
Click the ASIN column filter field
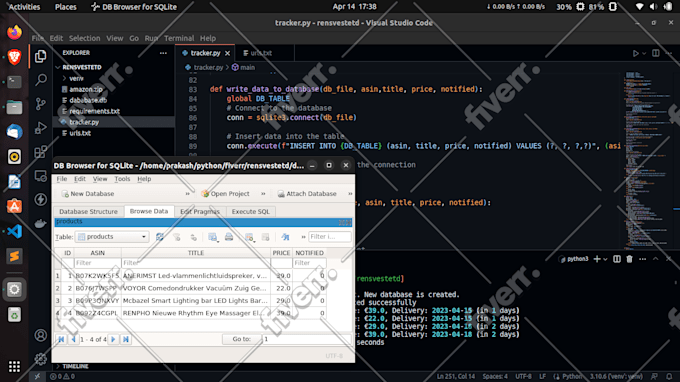tap(98, 263)
